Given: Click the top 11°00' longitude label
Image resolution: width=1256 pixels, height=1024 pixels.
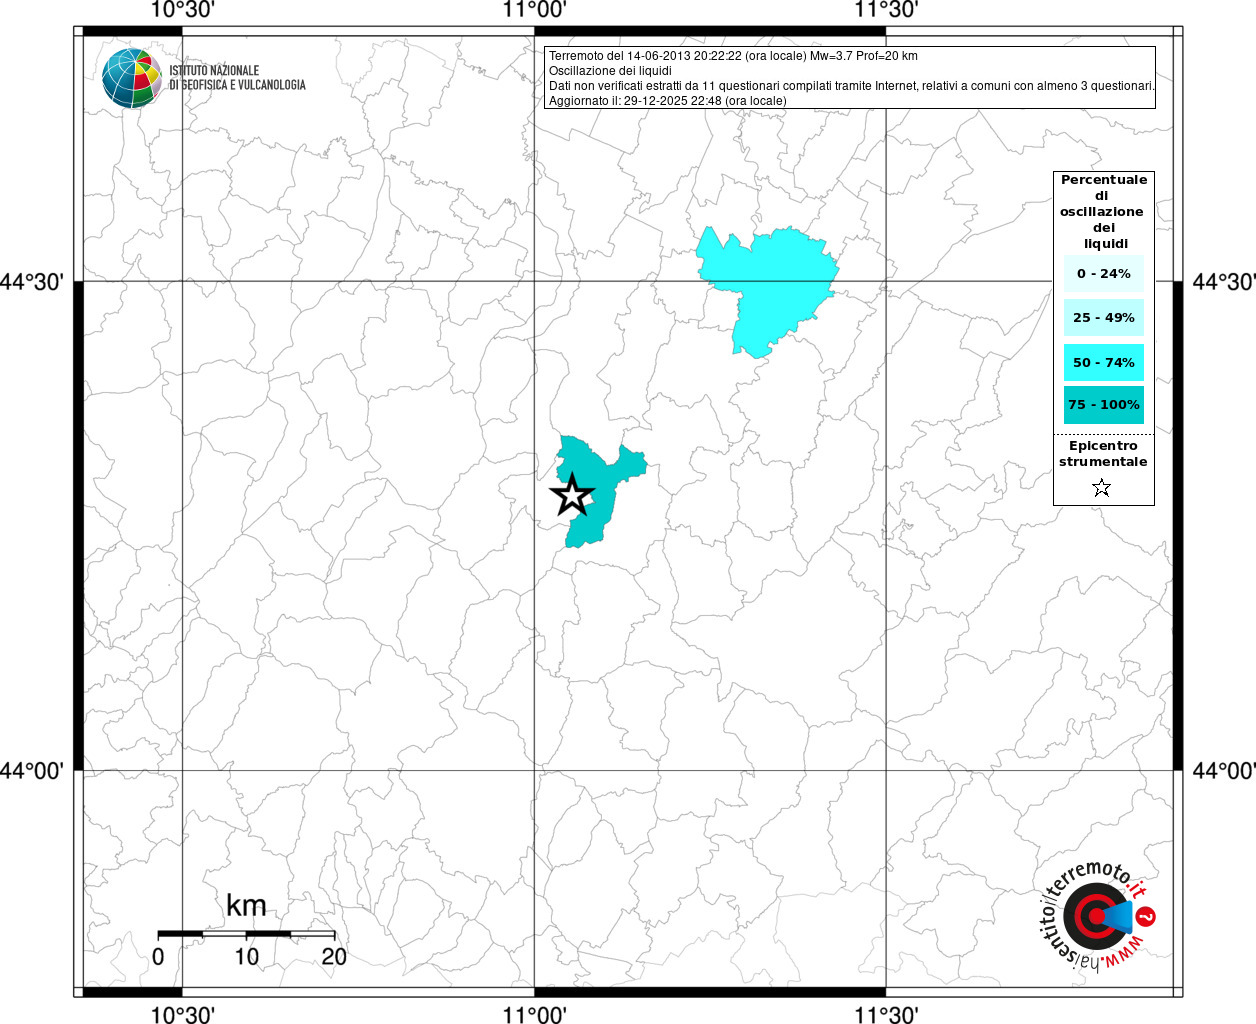Looking at the screenshot, I should (x=535, y=10).
